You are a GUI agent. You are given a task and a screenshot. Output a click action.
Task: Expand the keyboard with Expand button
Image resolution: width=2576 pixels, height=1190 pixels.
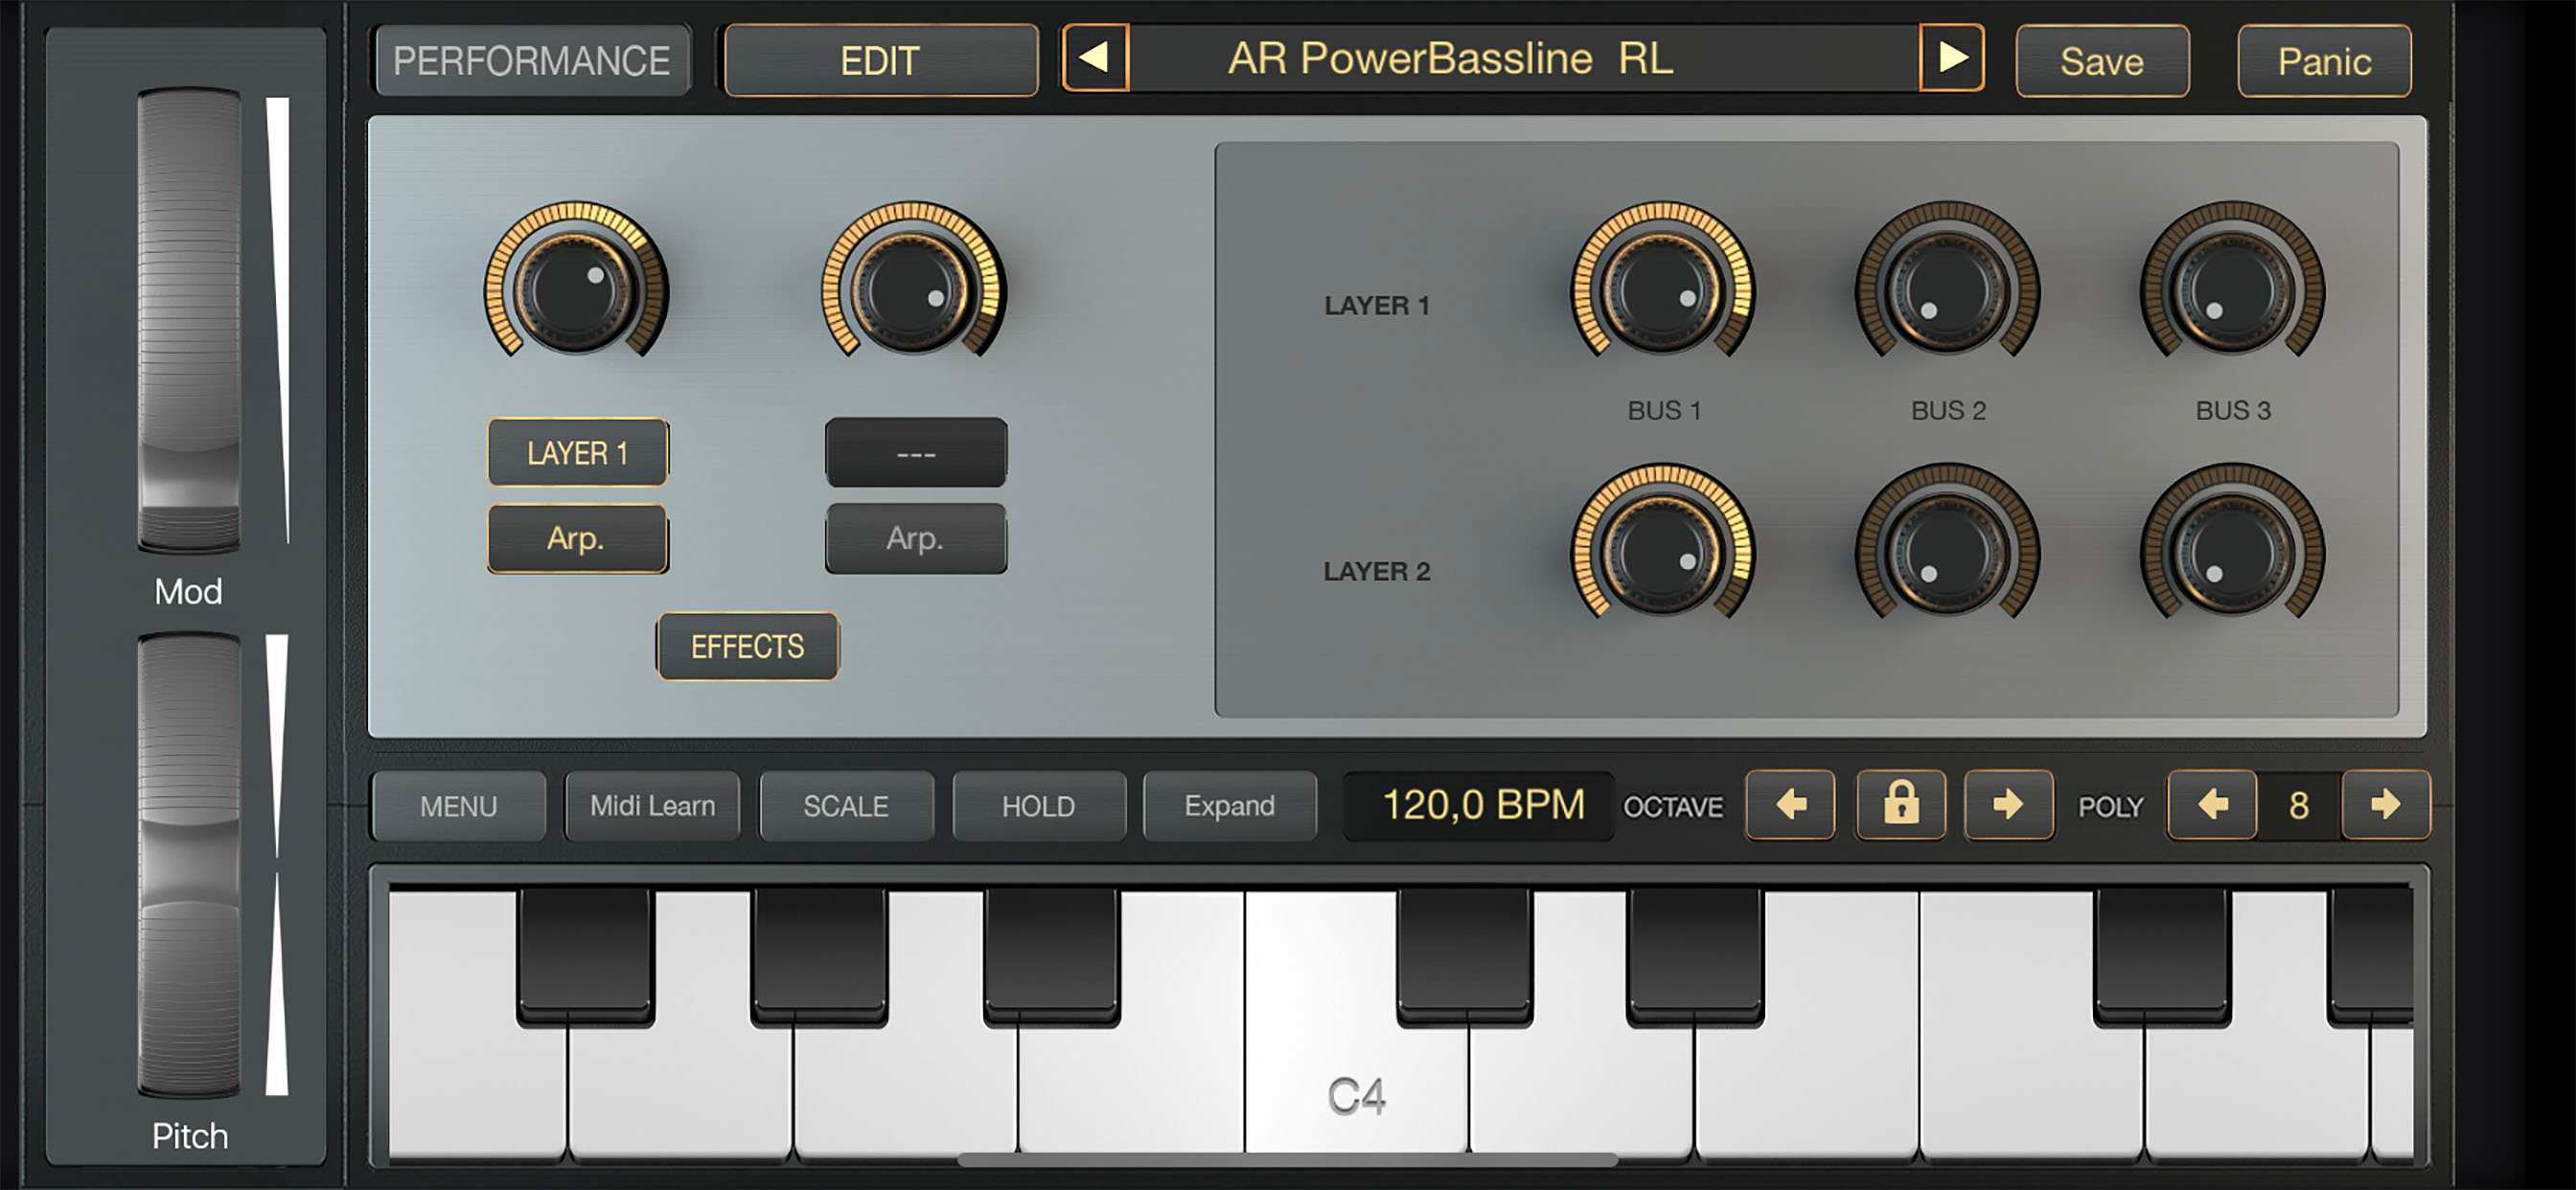1229,806
